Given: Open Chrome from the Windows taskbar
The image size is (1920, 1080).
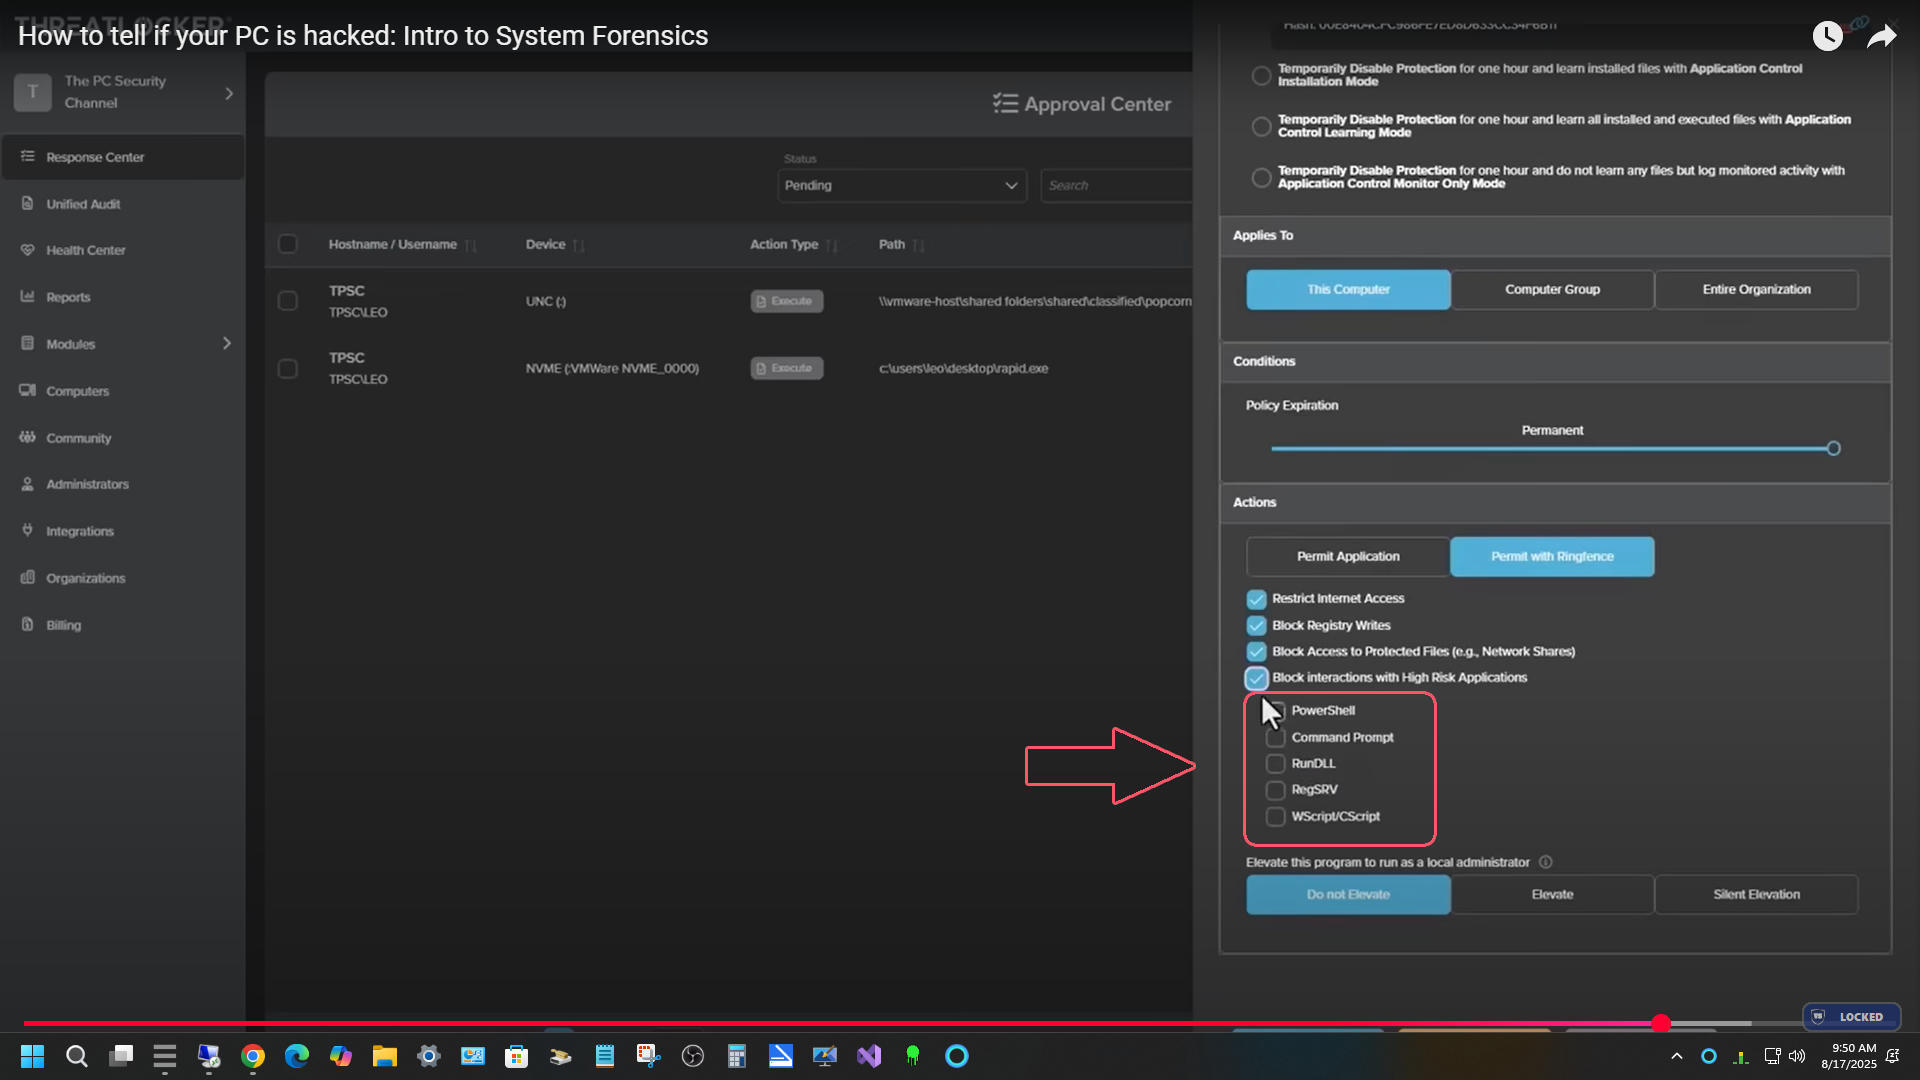Looking at the screenshot, I should pos(253,1056).
